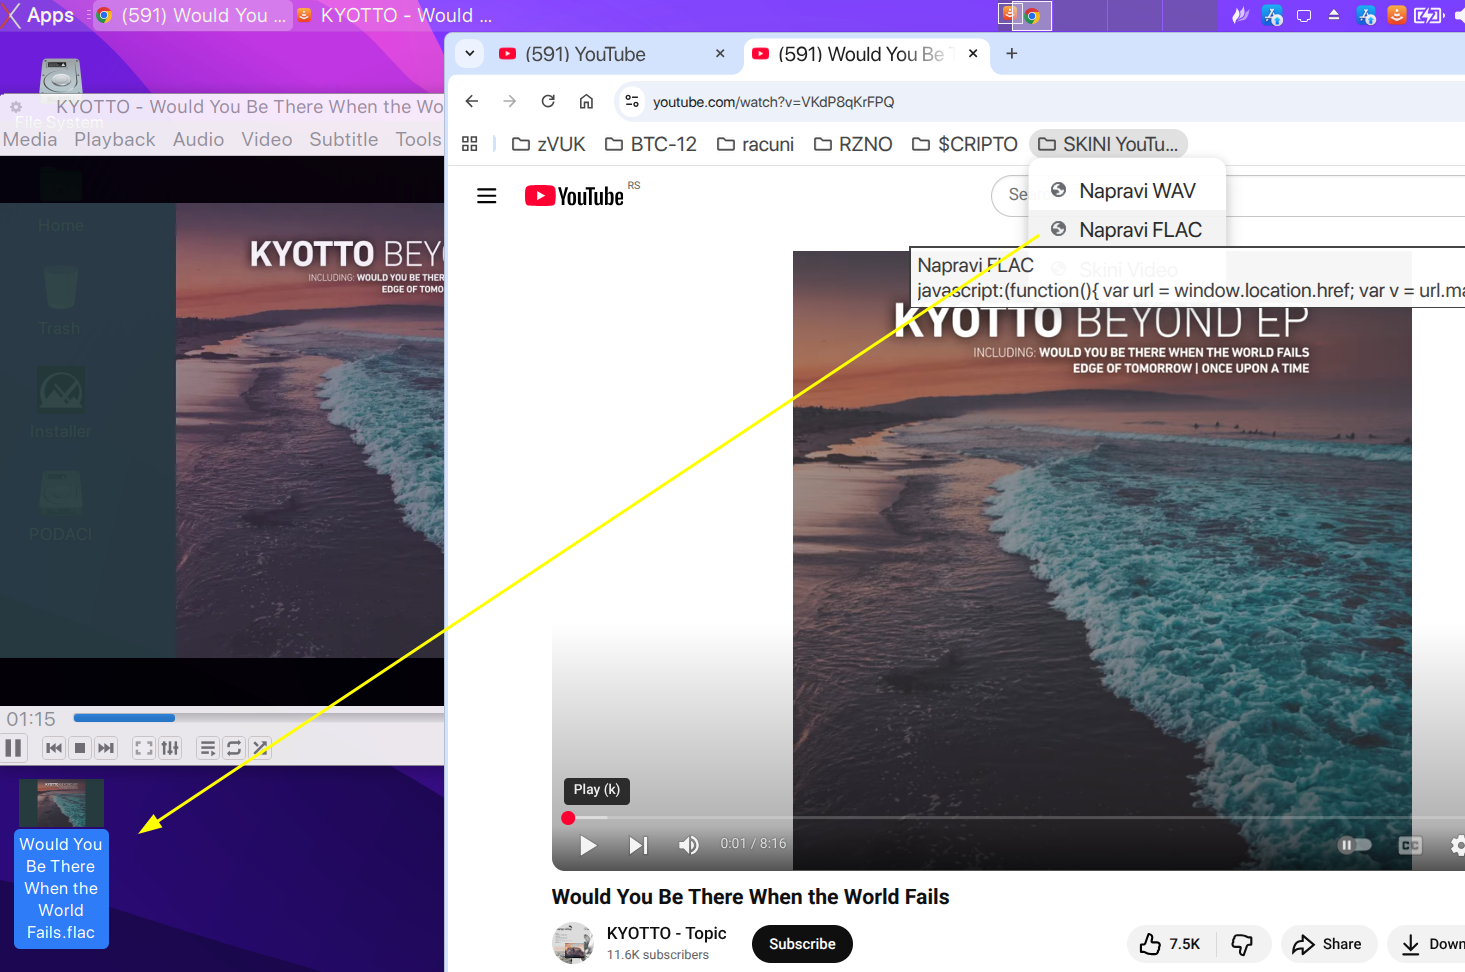This screenshot has height=972, width=1465.
Task: Expand the $CRIPTO bookmark folder
Action: pos(965,144)
